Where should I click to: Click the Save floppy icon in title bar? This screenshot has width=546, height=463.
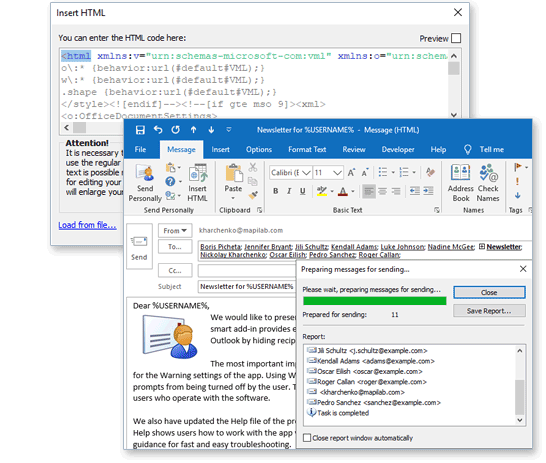click(x=140, y=130)
